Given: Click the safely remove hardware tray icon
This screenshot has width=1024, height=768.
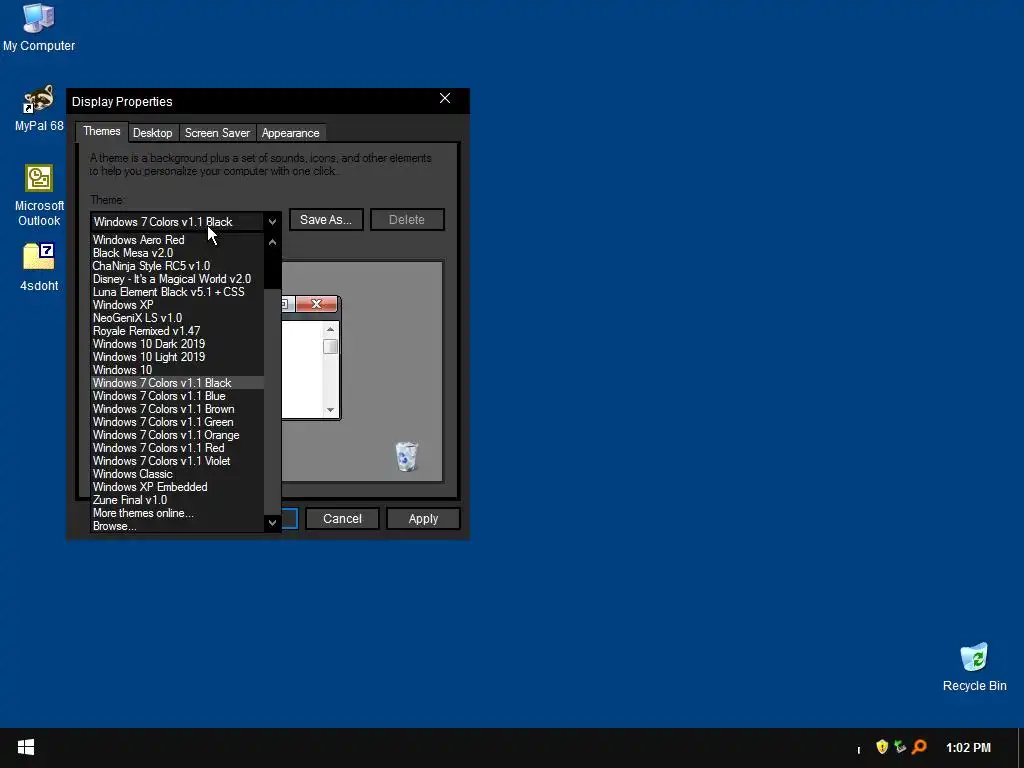Looking at the screenshot, I should point(900,746).
